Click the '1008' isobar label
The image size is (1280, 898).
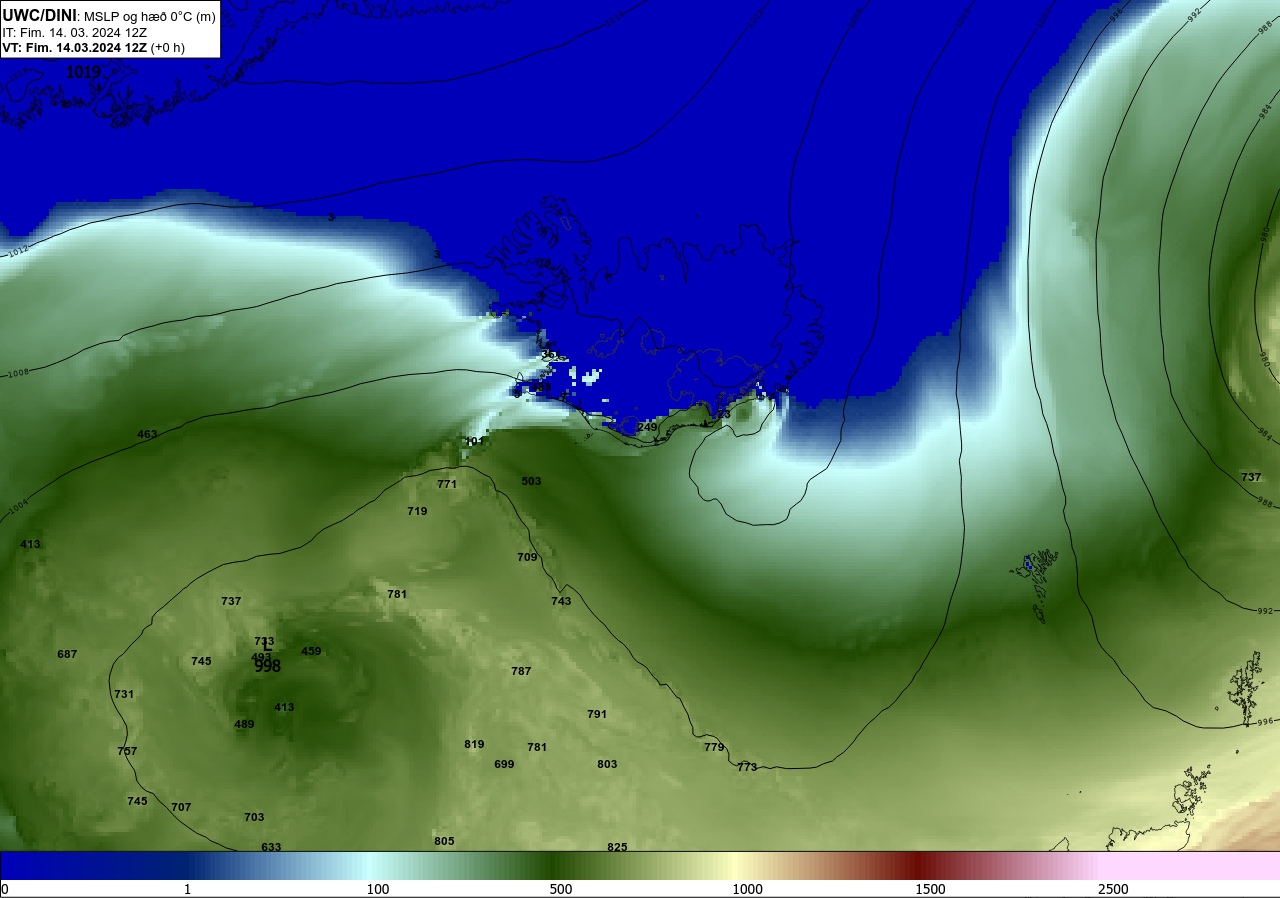click(18, 373)
